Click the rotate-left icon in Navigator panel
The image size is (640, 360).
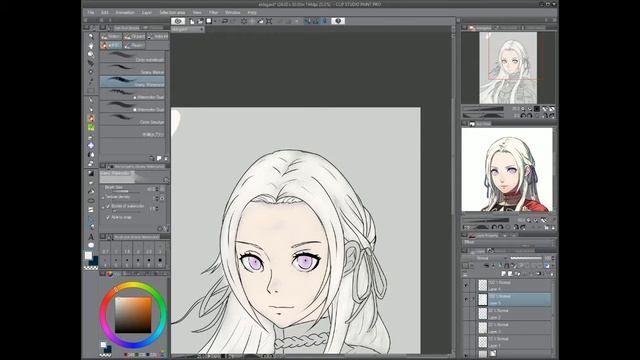[523, 116]
